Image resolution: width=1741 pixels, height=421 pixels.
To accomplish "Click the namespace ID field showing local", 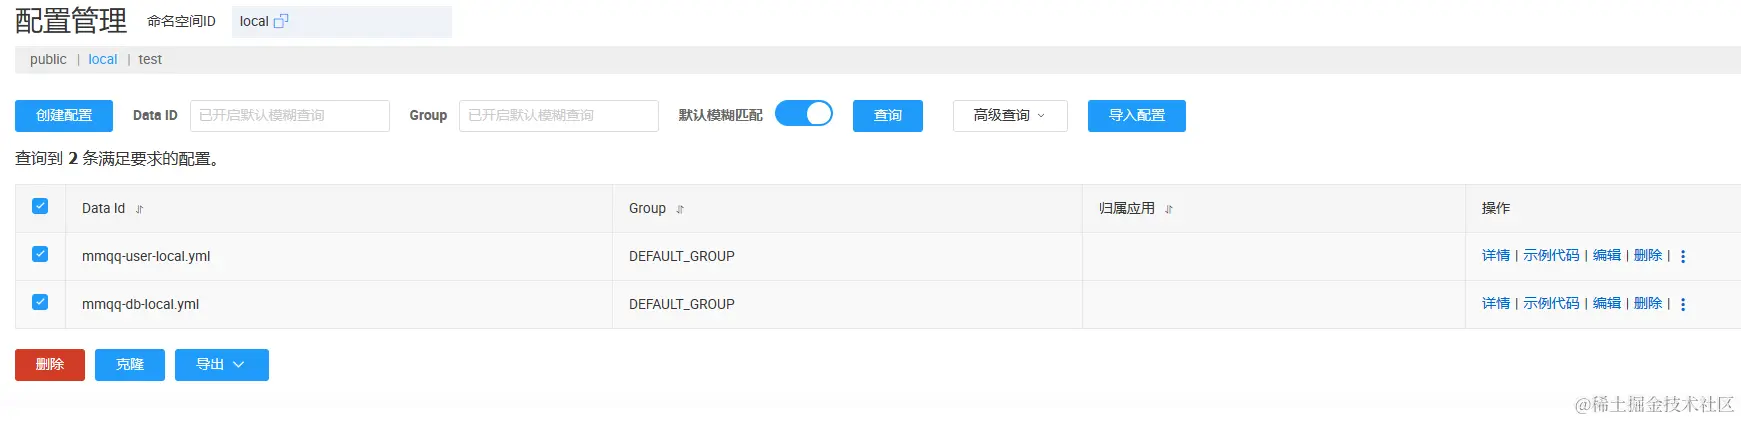I will [342, 22].
